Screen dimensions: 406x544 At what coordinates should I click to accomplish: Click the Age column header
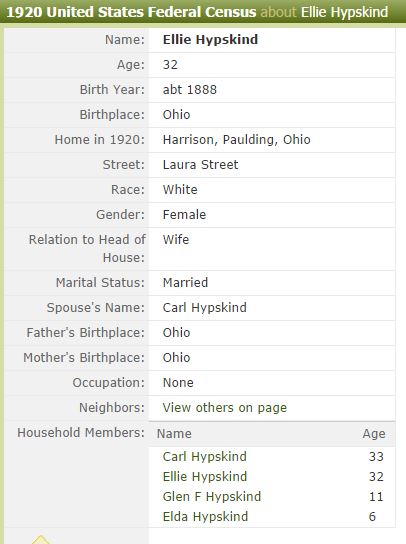point(374,434)
